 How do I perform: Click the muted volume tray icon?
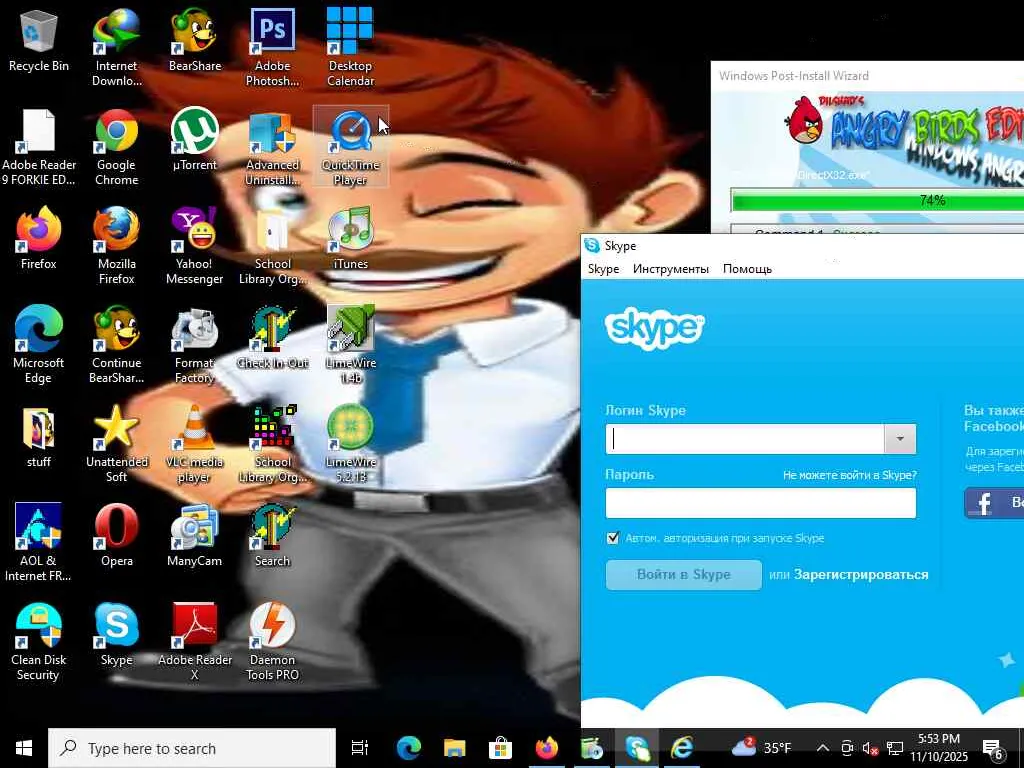[x=870, y=748]
